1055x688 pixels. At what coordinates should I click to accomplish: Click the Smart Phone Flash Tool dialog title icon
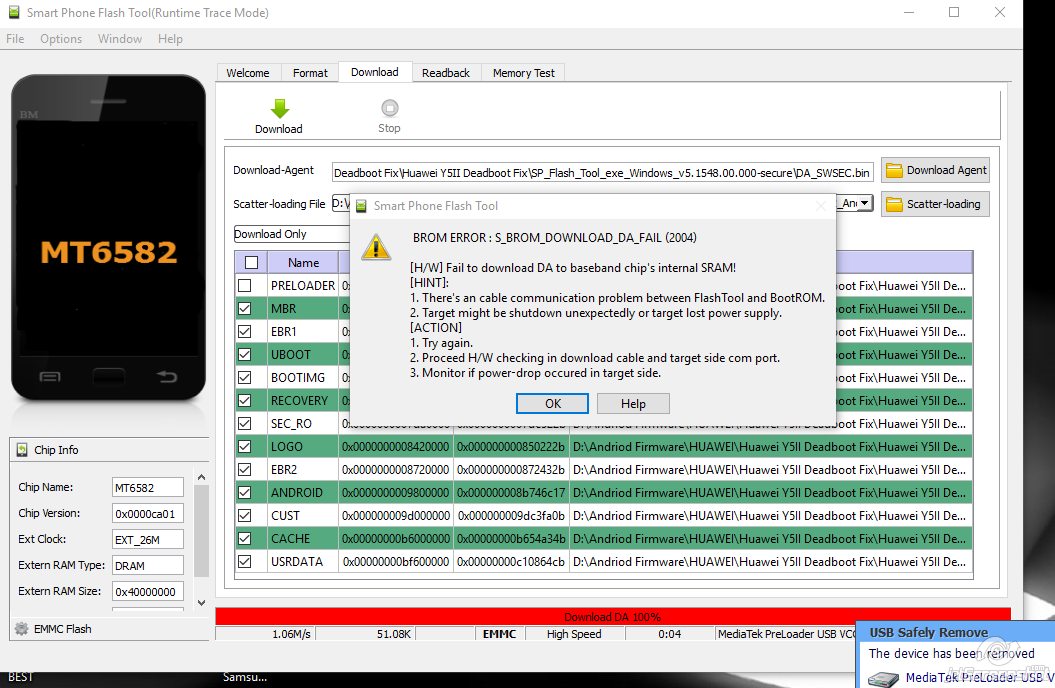click(361, 206)
